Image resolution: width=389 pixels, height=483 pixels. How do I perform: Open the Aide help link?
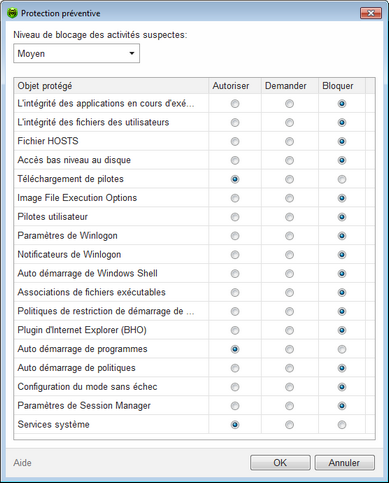point(22,463)
